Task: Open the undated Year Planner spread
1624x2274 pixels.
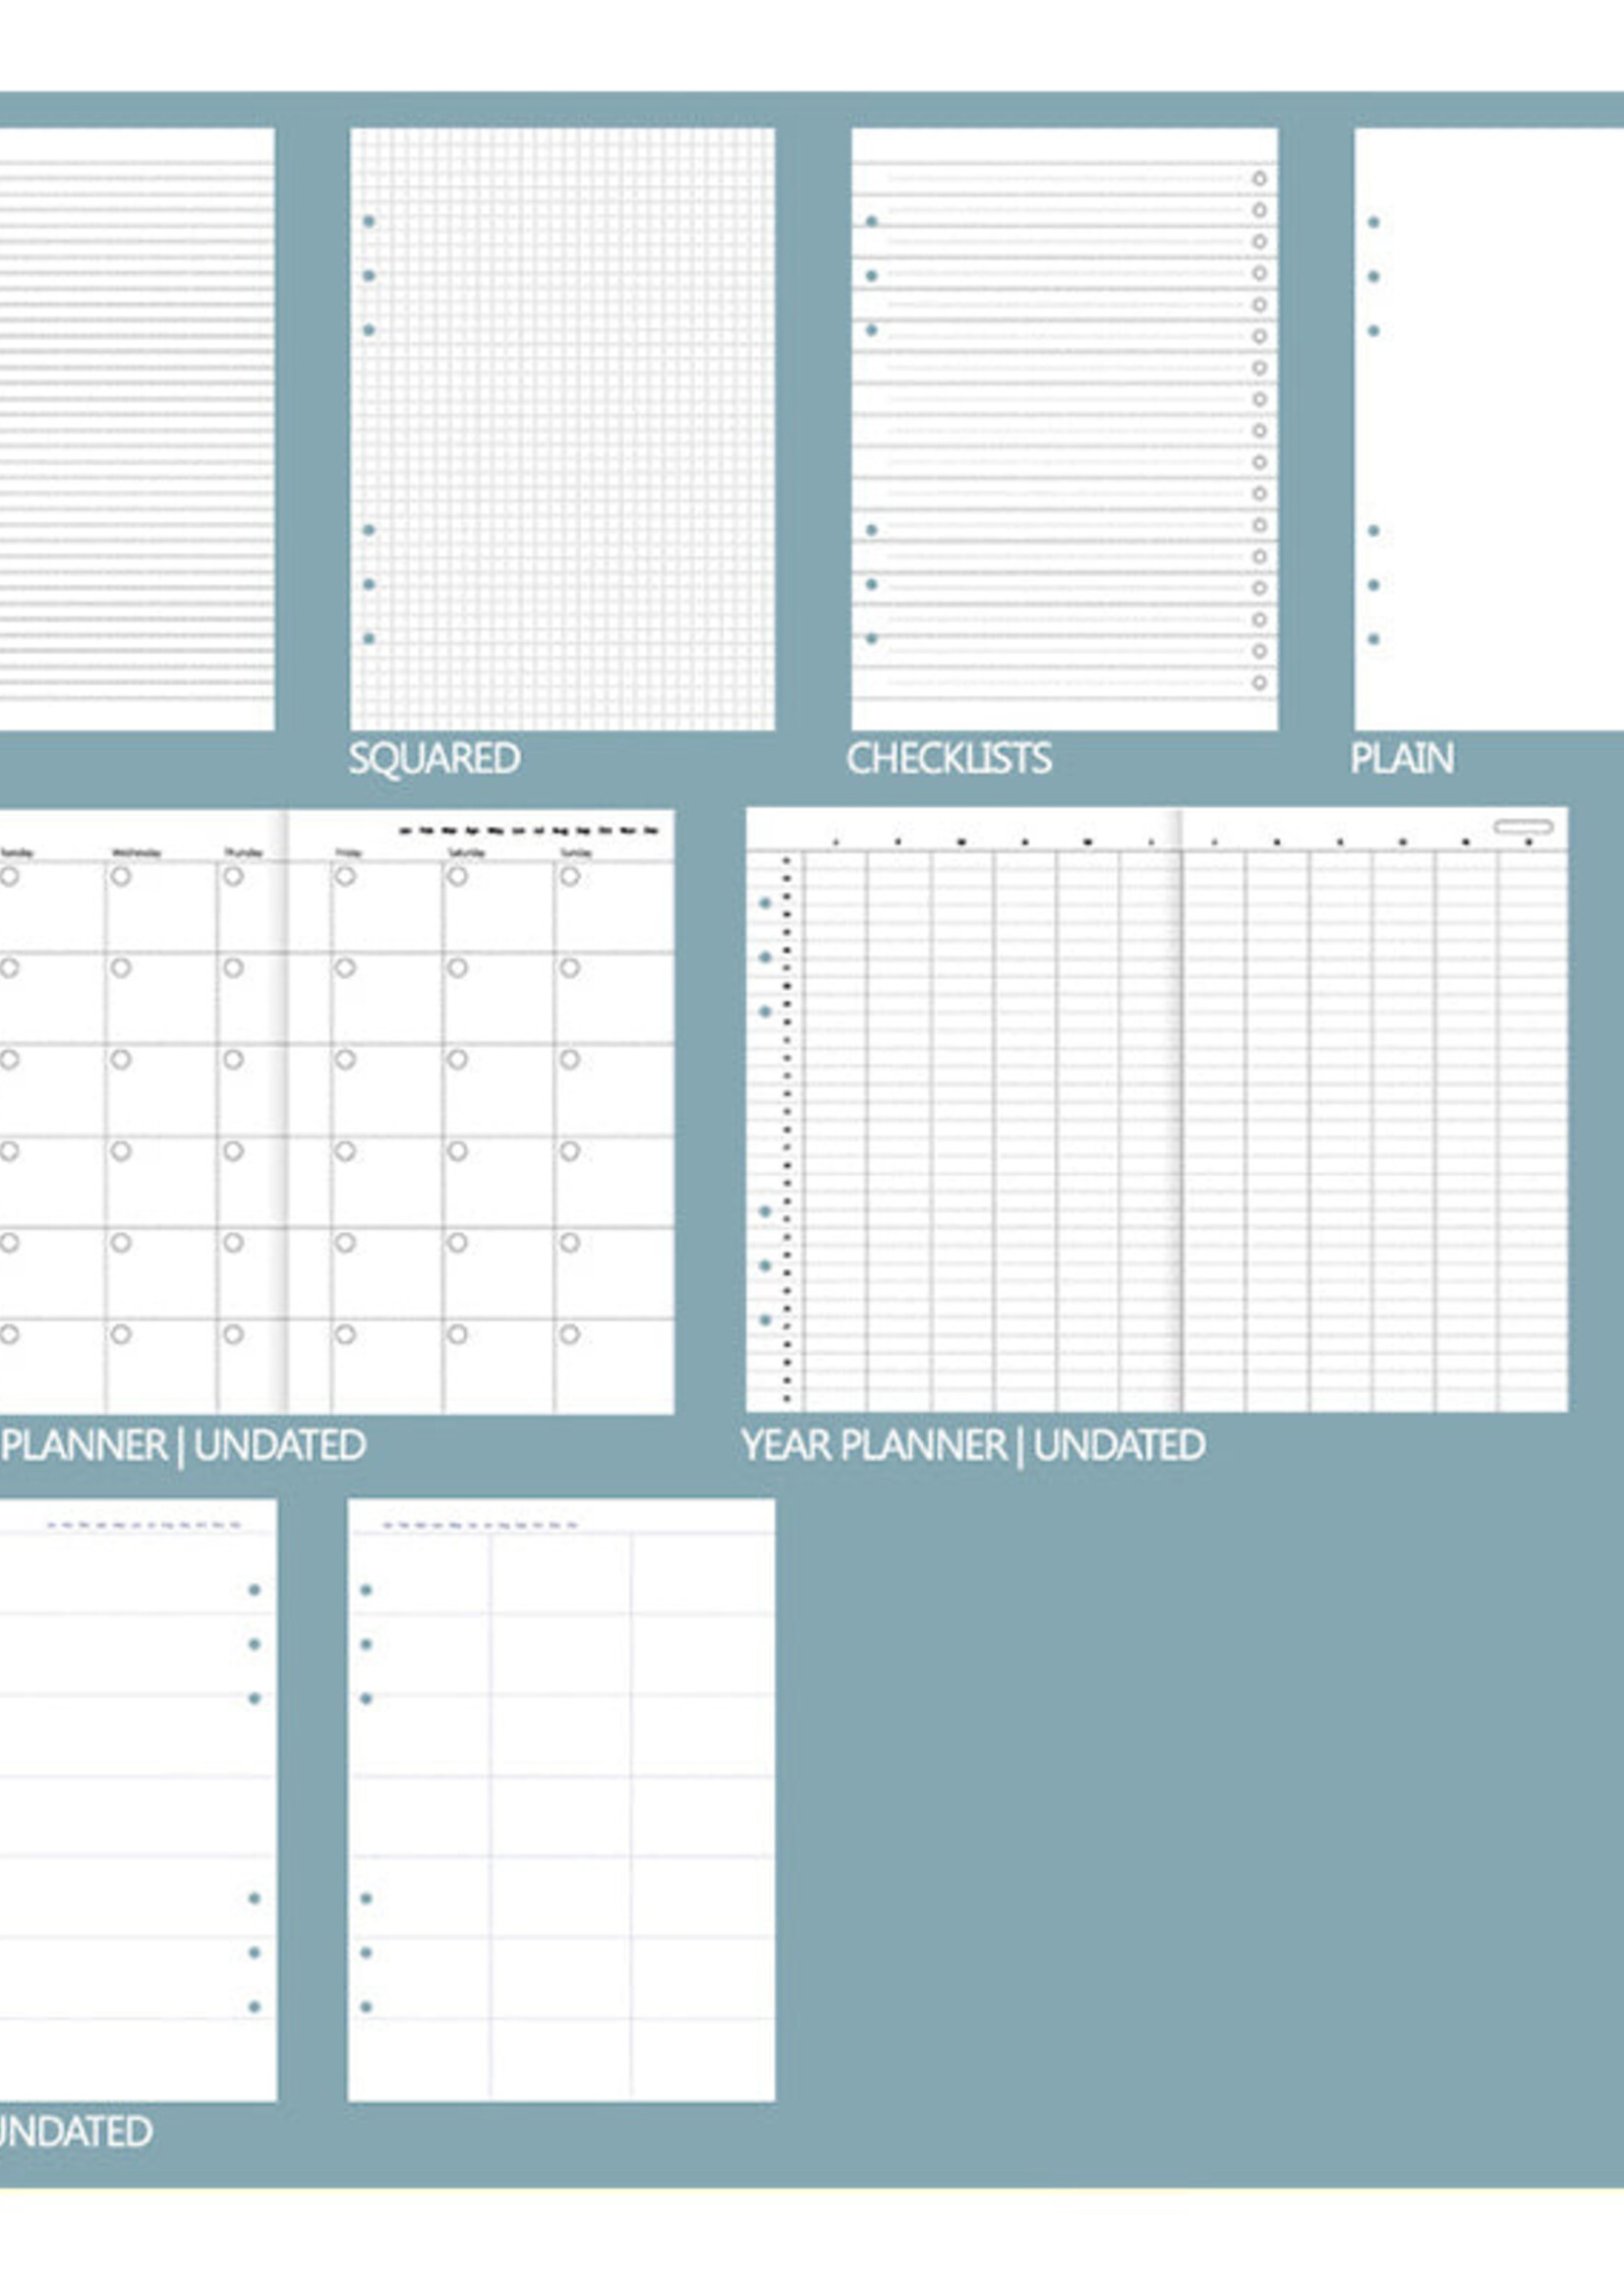Action: click(x=1157, y=1110)
